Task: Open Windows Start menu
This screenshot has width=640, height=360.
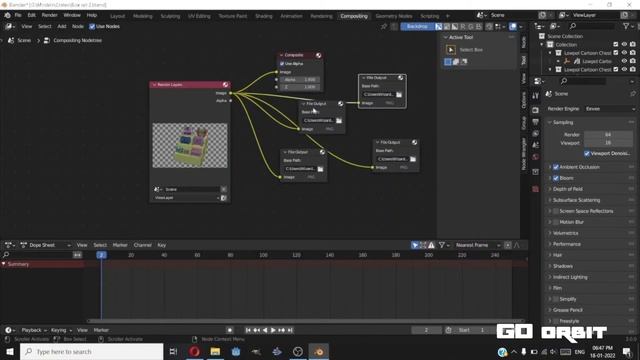Action: coord(9,351)
